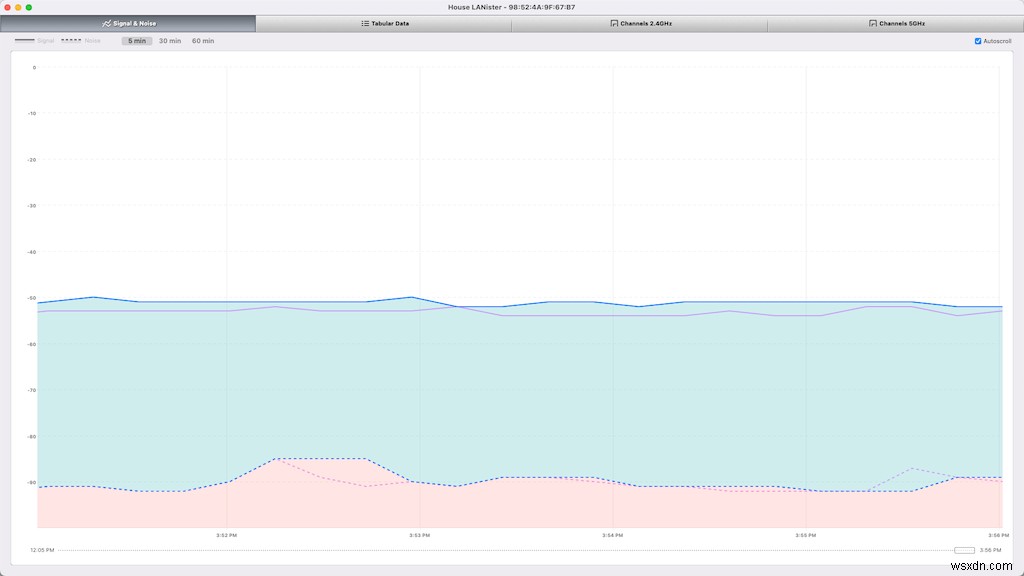Show the 60 min history

coord(202,41)
